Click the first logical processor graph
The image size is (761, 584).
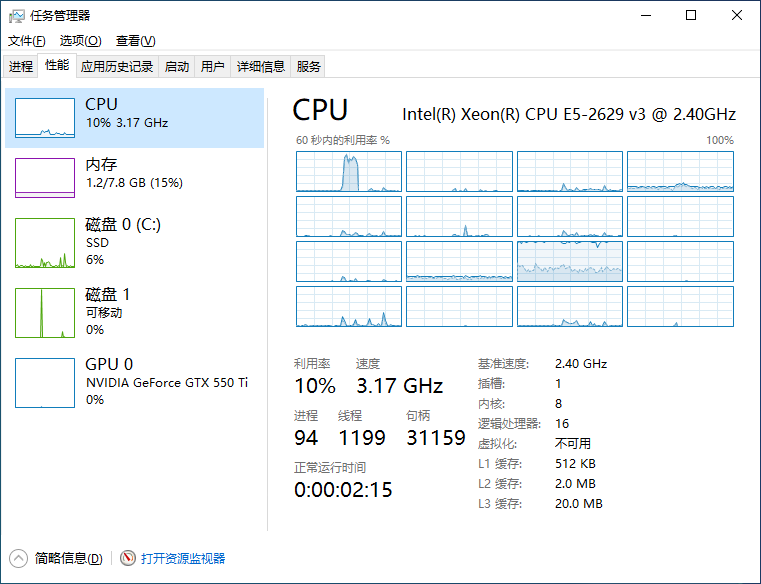[x=349, y=171]
